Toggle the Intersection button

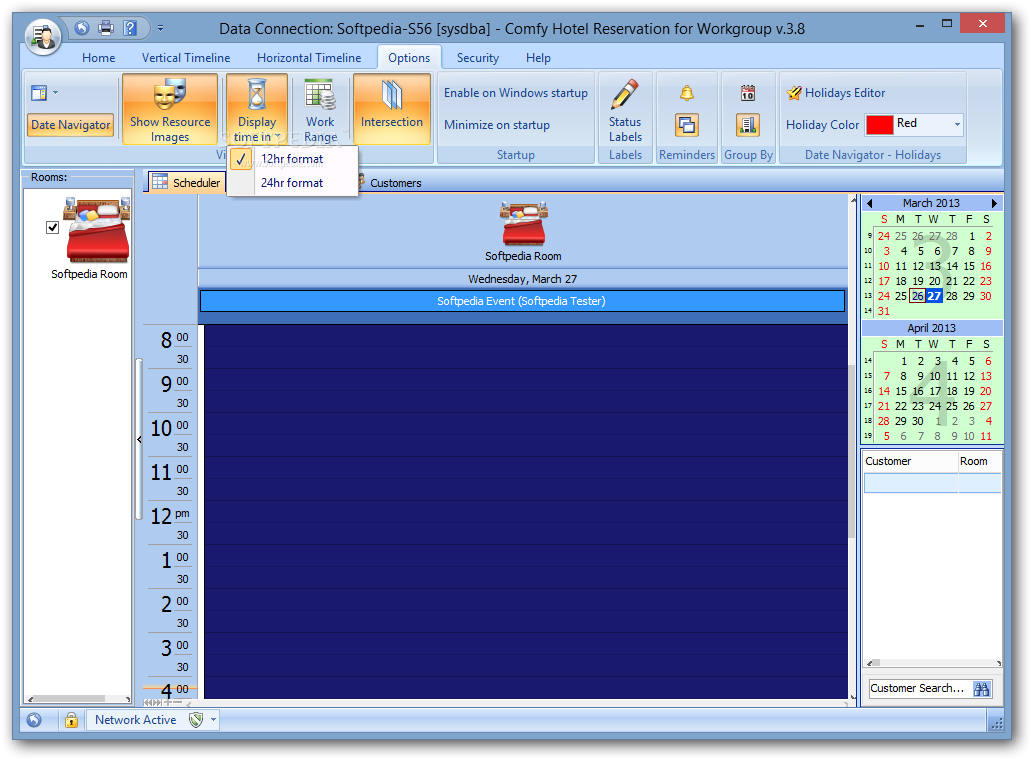(x=392, y=109)
